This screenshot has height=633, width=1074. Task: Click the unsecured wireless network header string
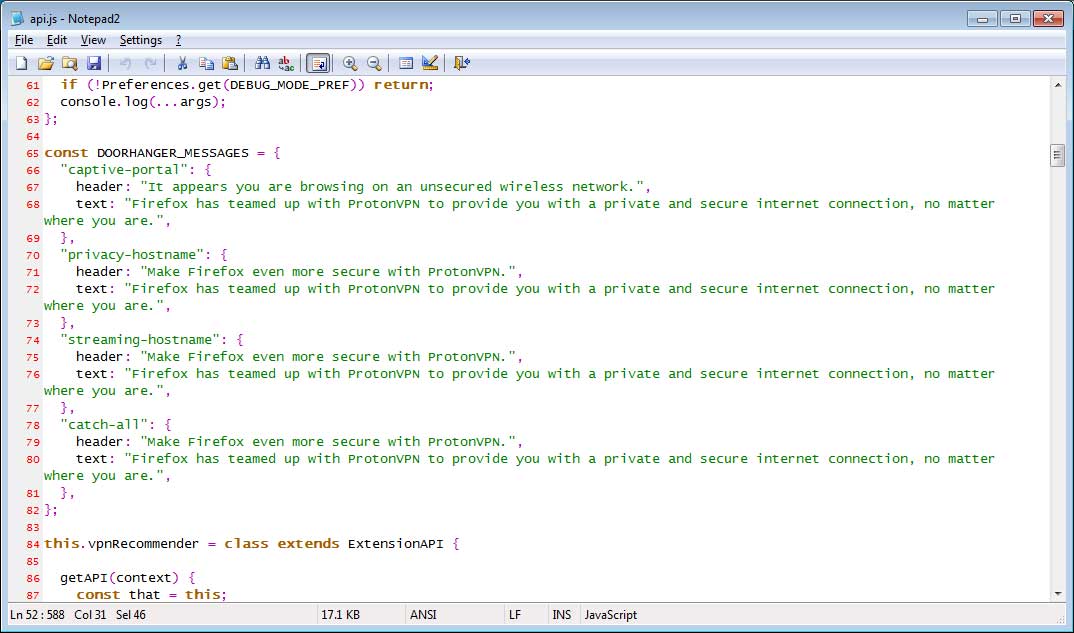pos(392,187)
